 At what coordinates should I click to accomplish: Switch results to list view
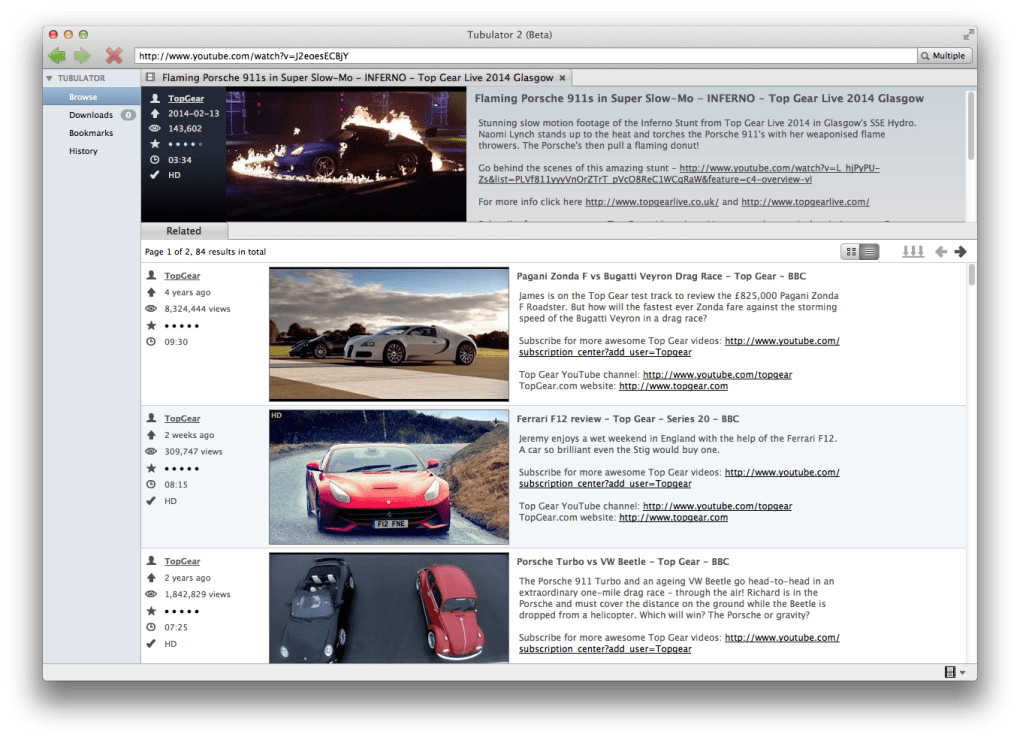point(869,252)
